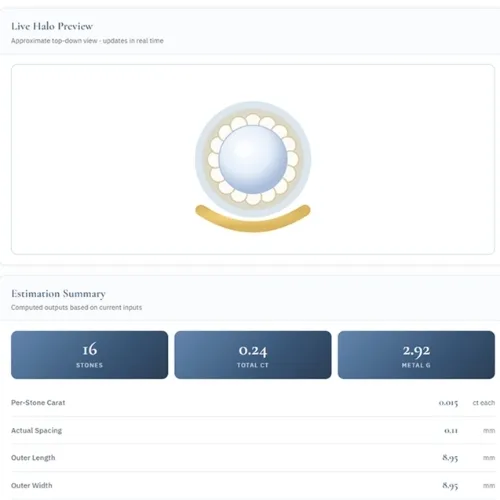500x500 pixels.
Task: Click the 0.11 actual spacing value
Action: 451,431
